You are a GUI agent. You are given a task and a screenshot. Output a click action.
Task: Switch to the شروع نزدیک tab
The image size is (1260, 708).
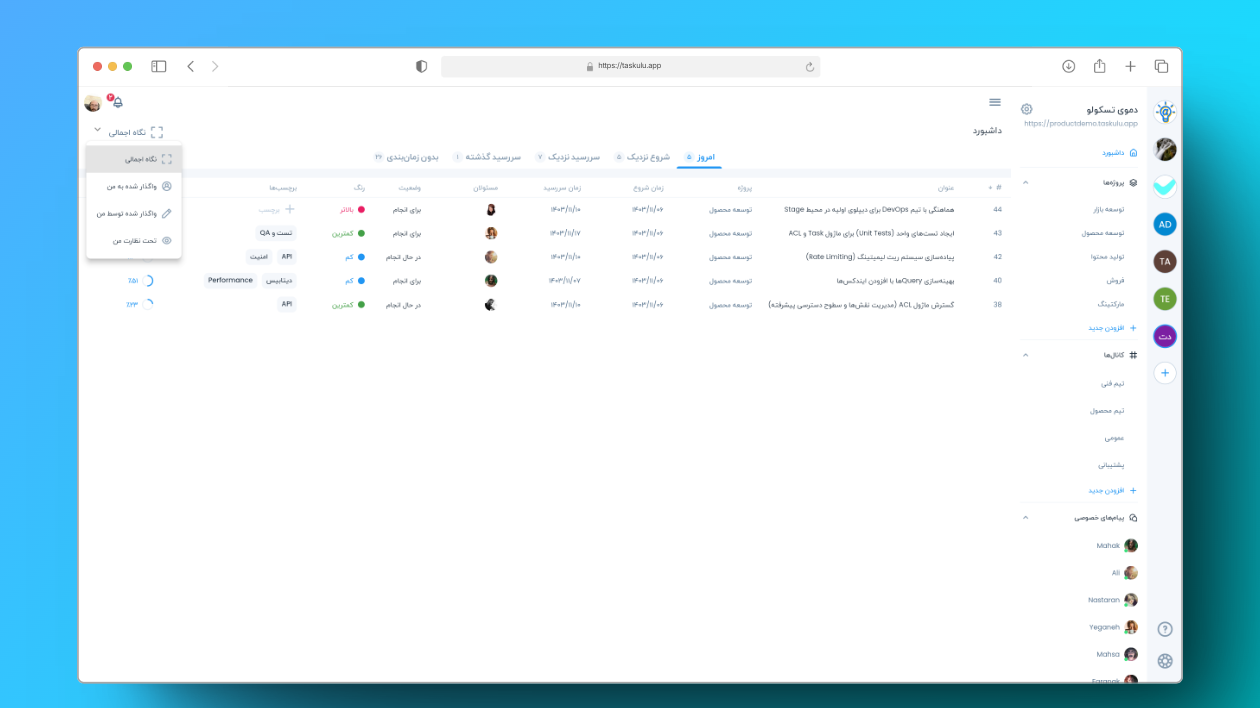[x=642, y=157]
